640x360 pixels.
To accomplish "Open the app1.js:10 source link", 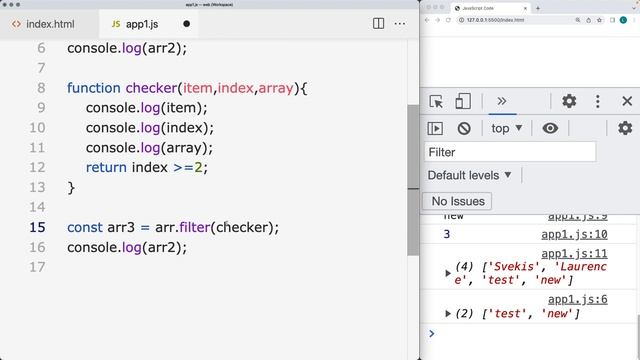I will pos(574,234).
